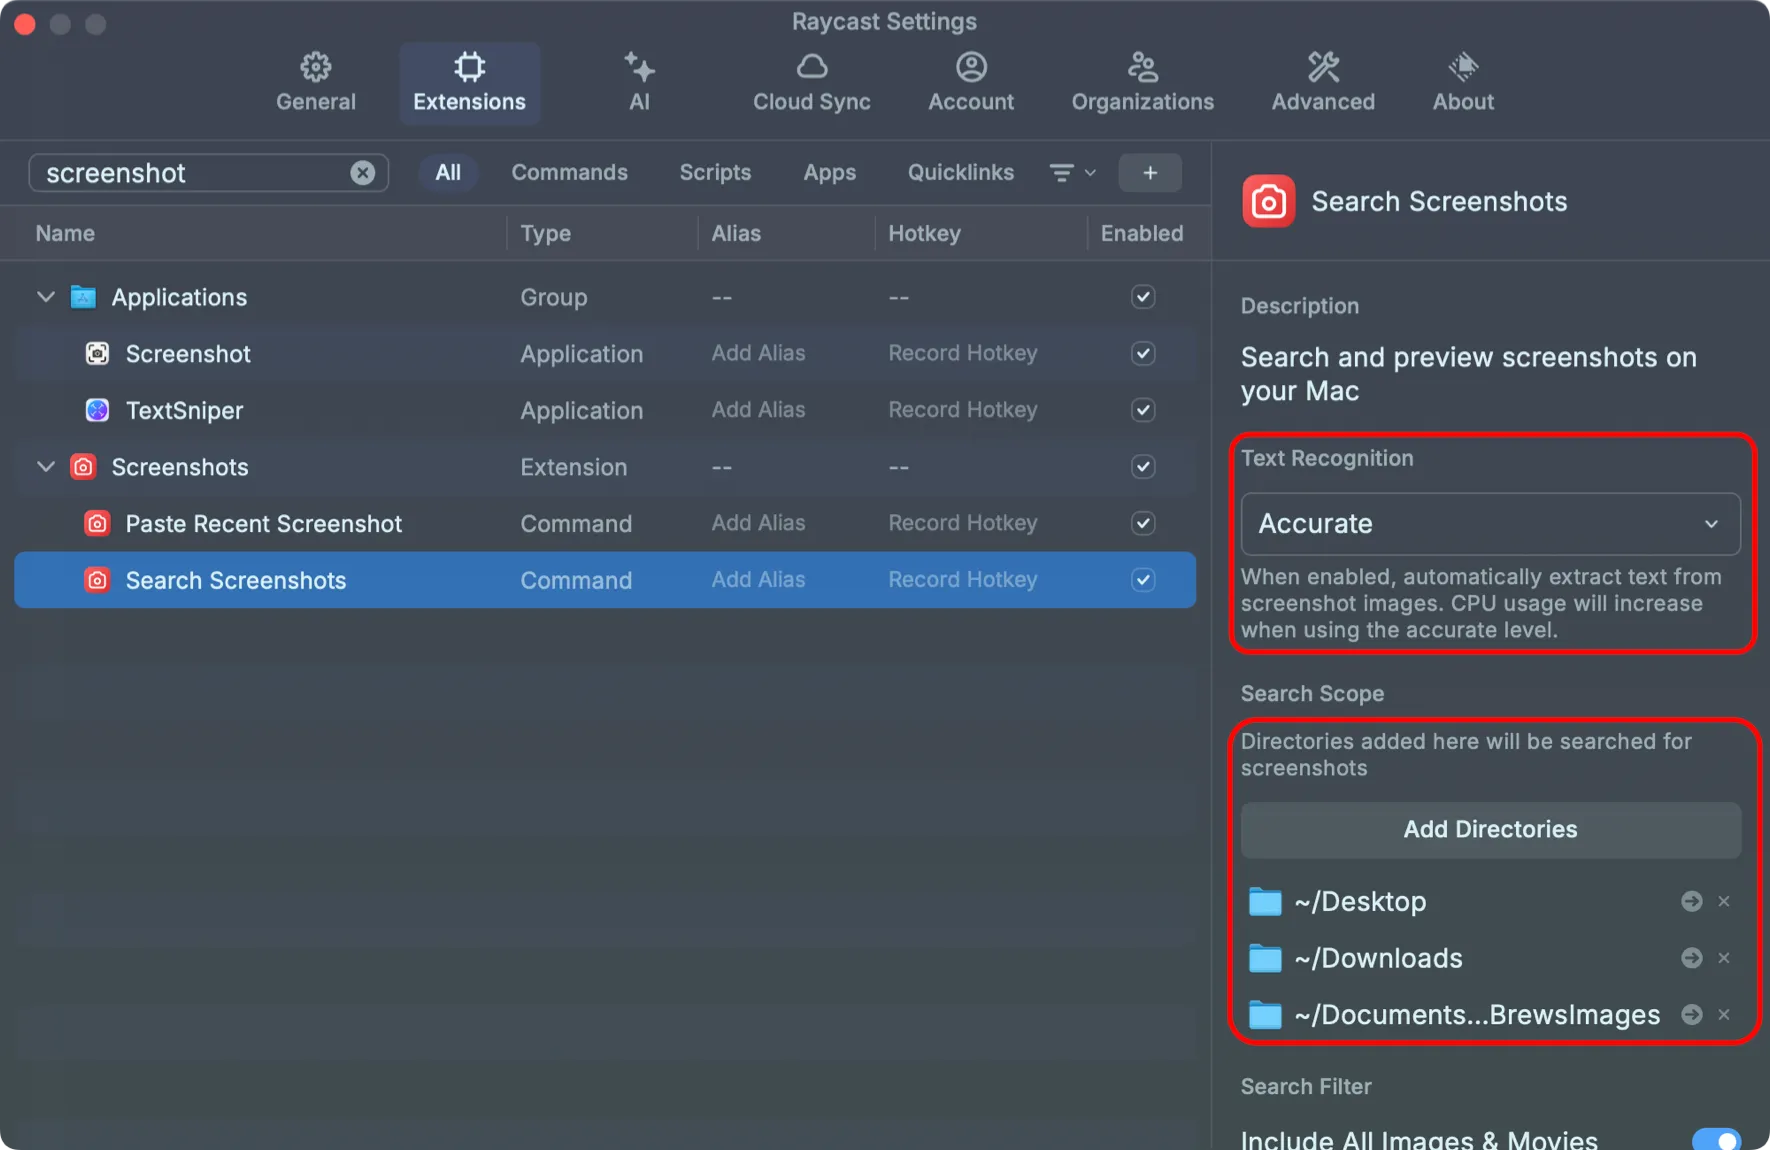This screenshot has width=1770, height=1150.
Task: Reveal ~/Desktop using its arrow icon
Action: pos(1690,901)
